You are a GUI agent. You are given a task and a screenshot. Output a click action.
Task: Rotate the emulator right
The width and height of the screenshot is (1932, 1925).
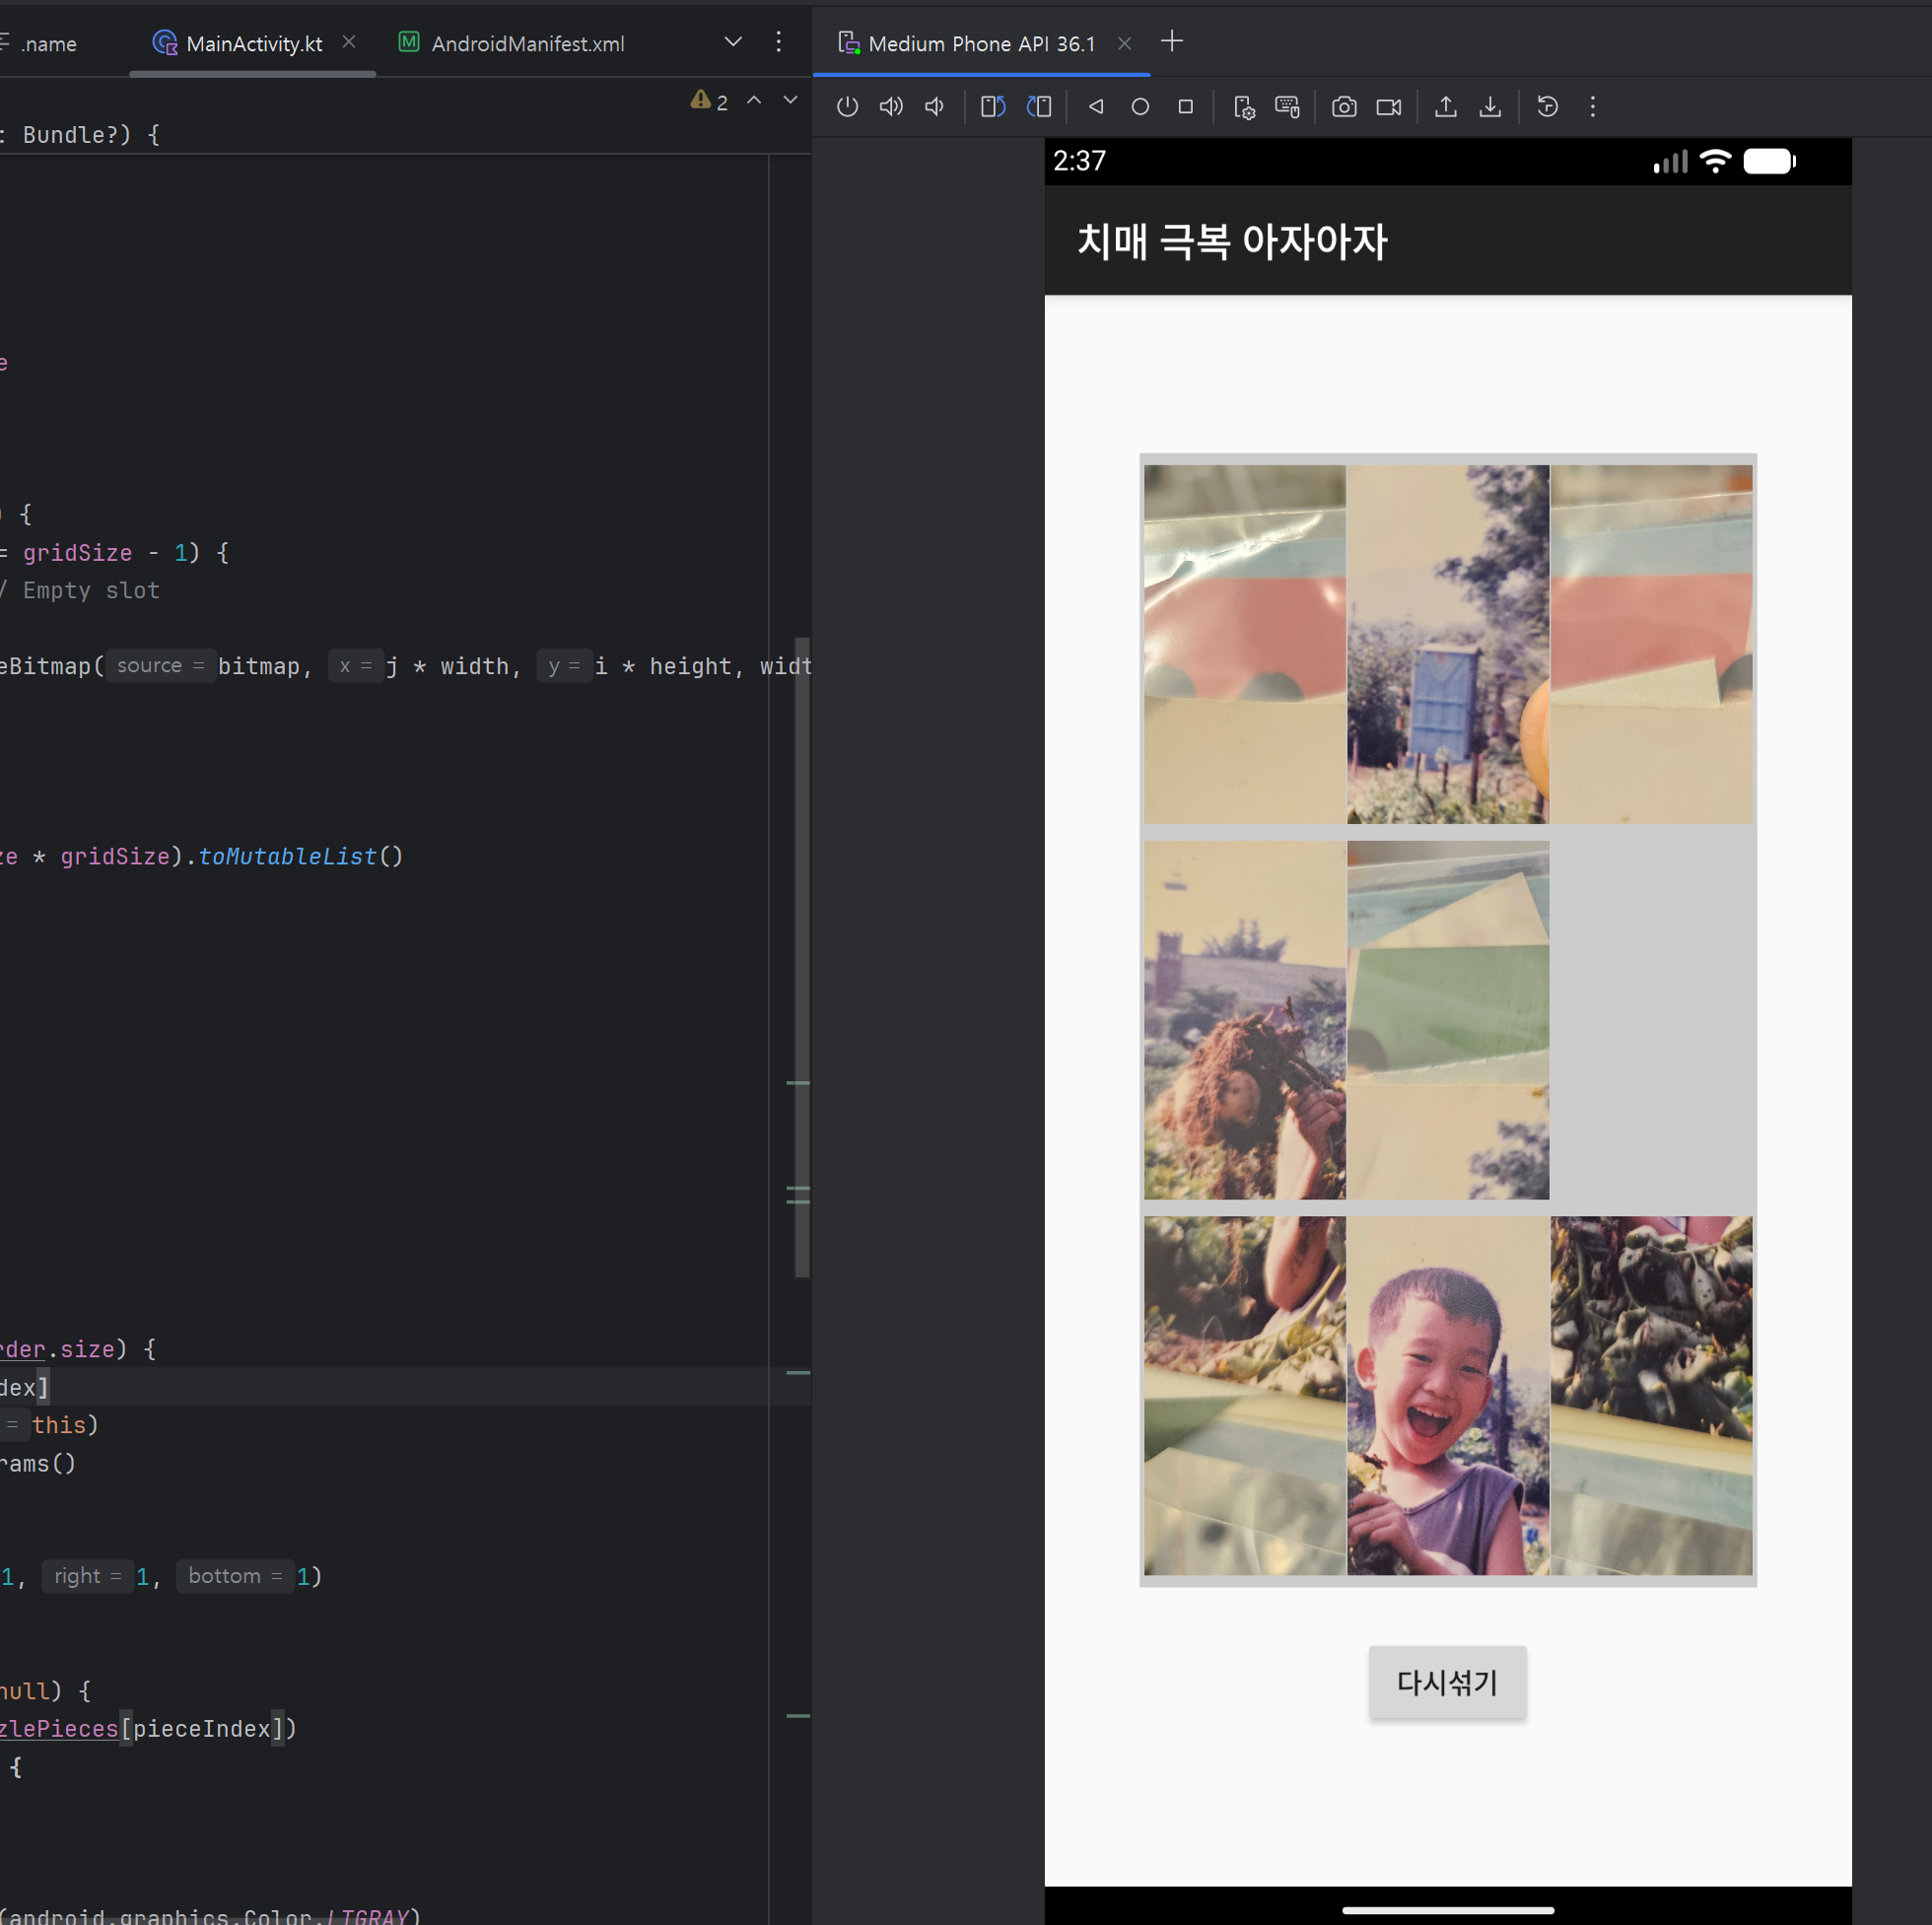(1039, 107)
